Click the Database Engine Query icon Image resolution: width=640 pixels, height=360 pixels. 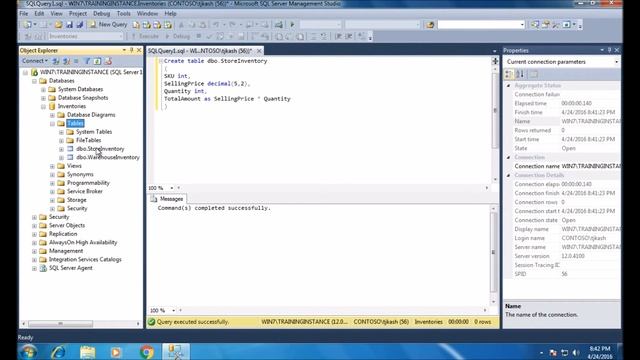click(136, 25)
